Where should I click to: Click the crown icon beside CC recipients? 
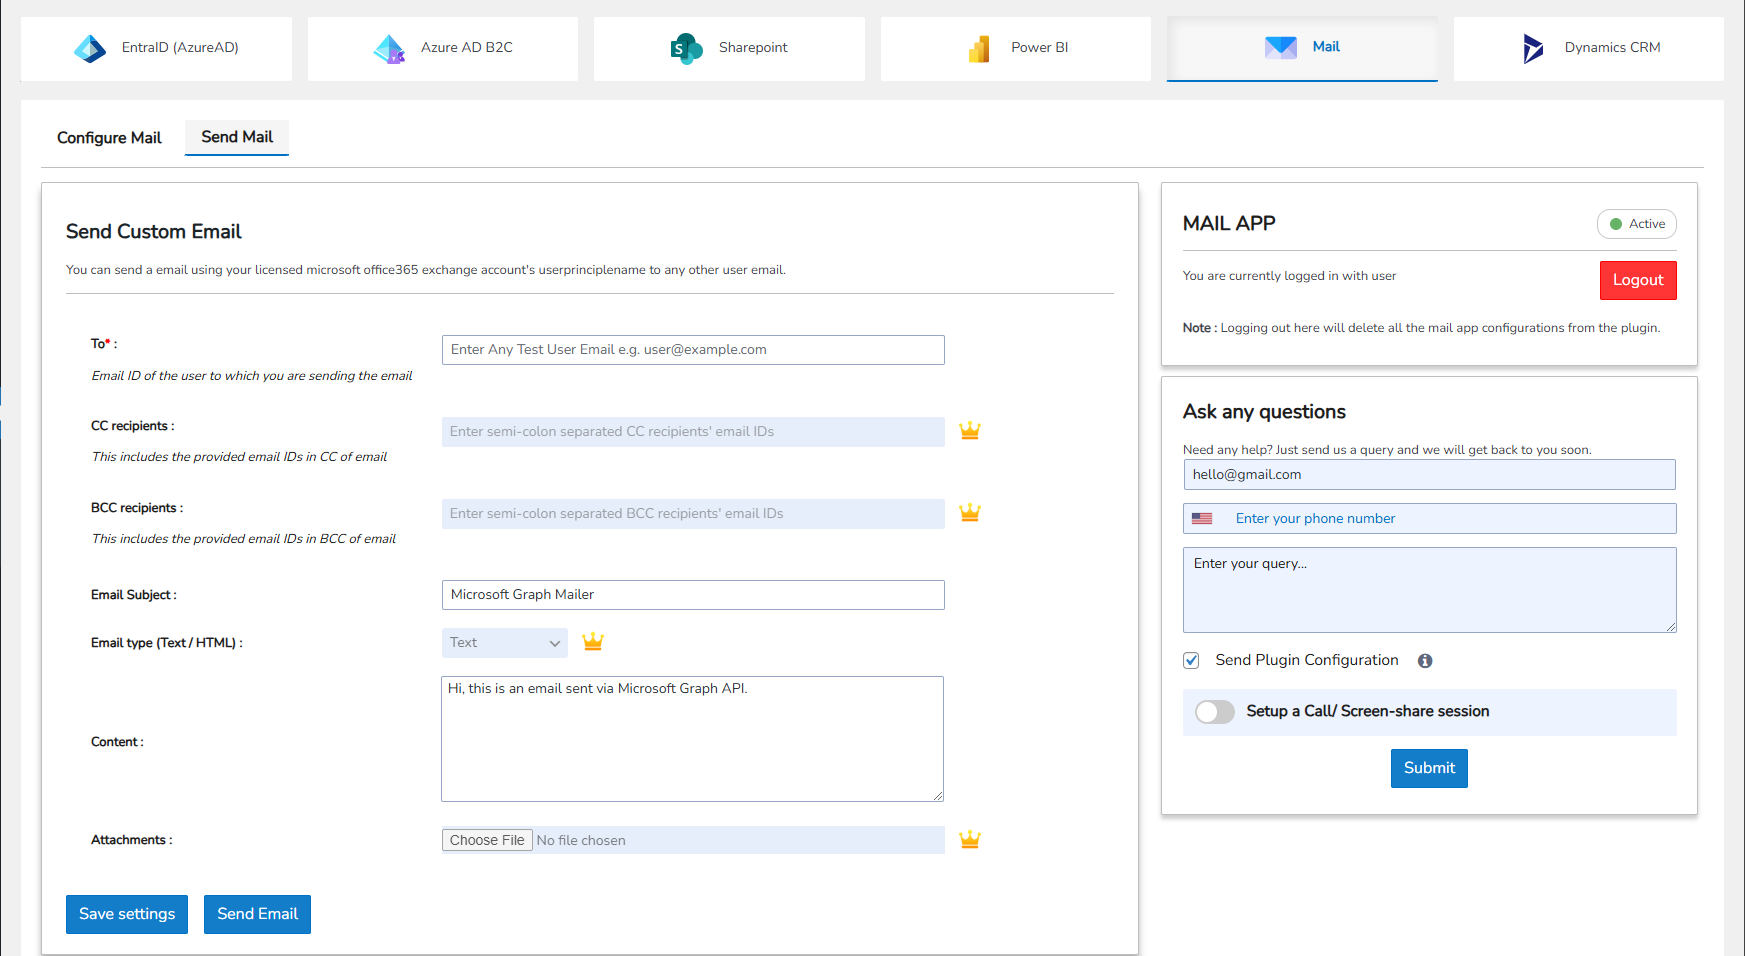click(x=969, y=430)
